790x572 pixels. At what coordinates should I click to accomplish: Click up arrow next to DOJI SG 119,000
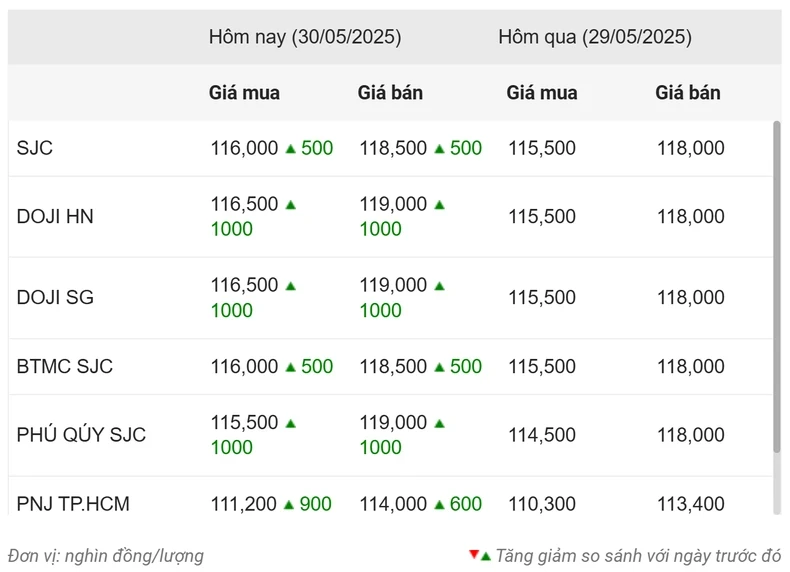(x=439, y=286)
